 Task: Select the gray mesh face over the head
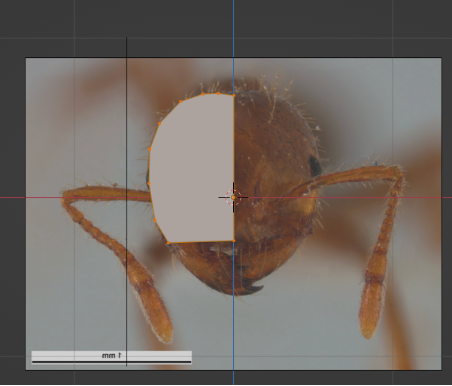[193, 167]
